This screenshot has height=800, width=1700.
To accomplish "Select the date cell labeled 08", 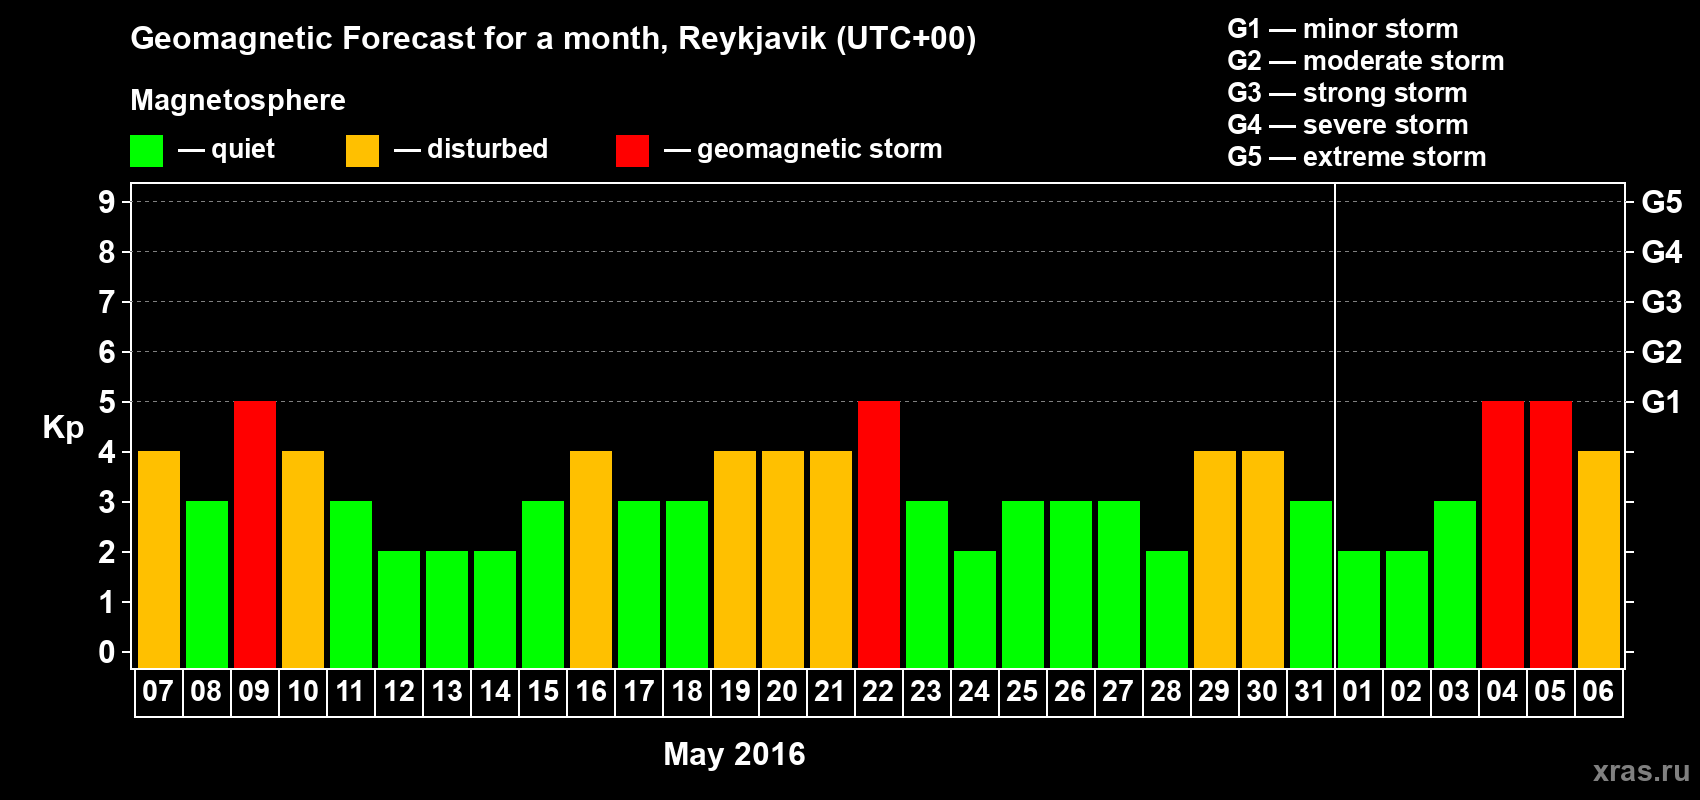I will (207, 692).
